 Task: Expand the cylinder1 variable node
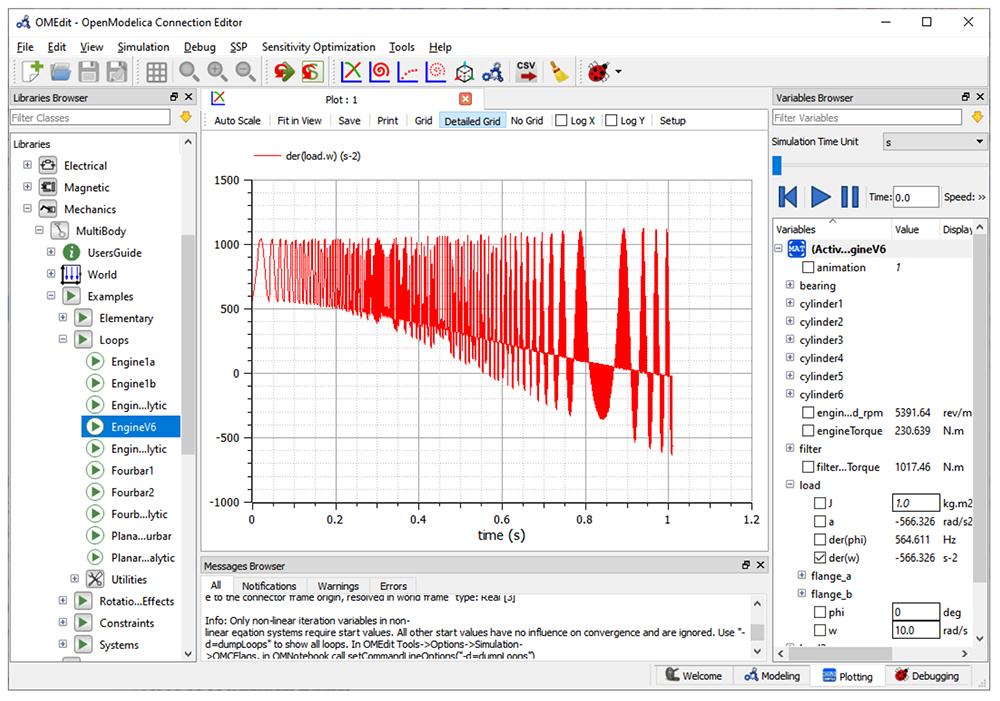click(x=790, y=303)
